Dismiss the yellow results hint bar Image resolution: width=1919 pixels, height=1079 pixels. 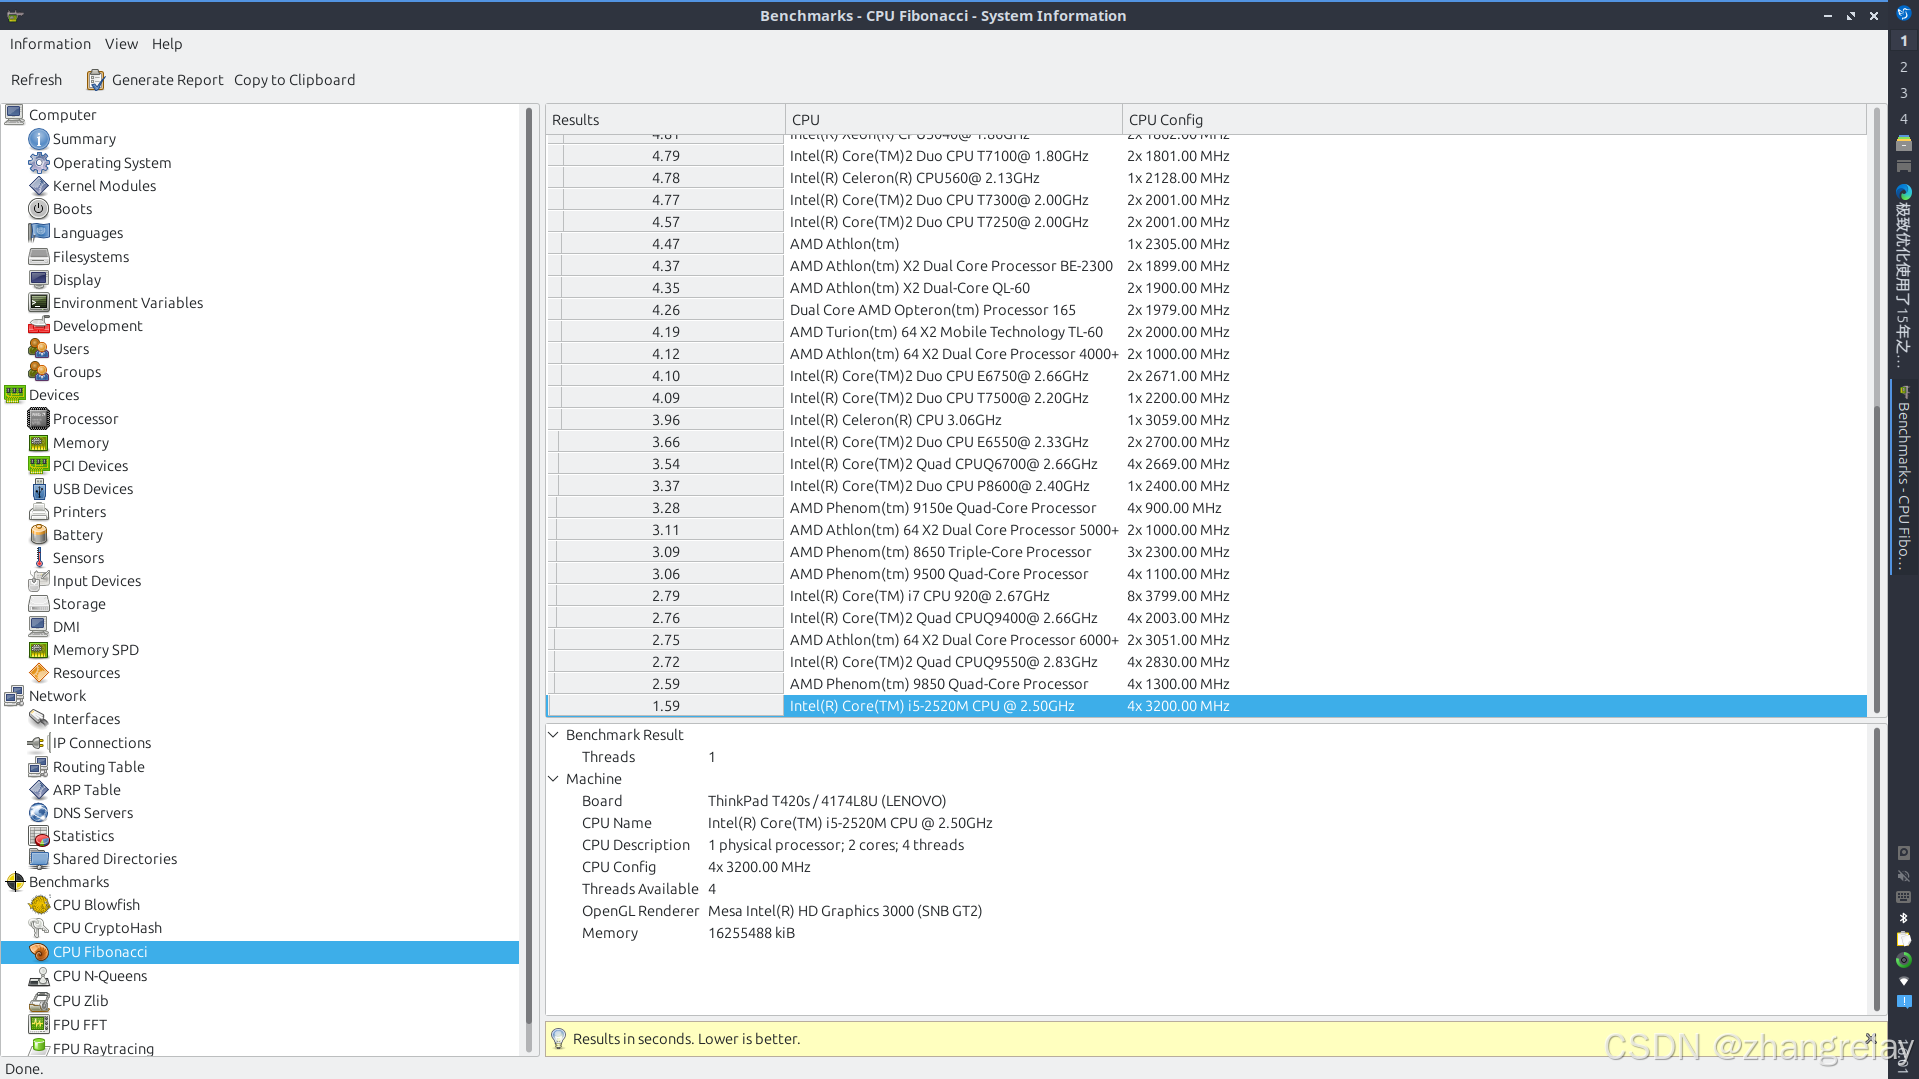pos(1870,1038)
